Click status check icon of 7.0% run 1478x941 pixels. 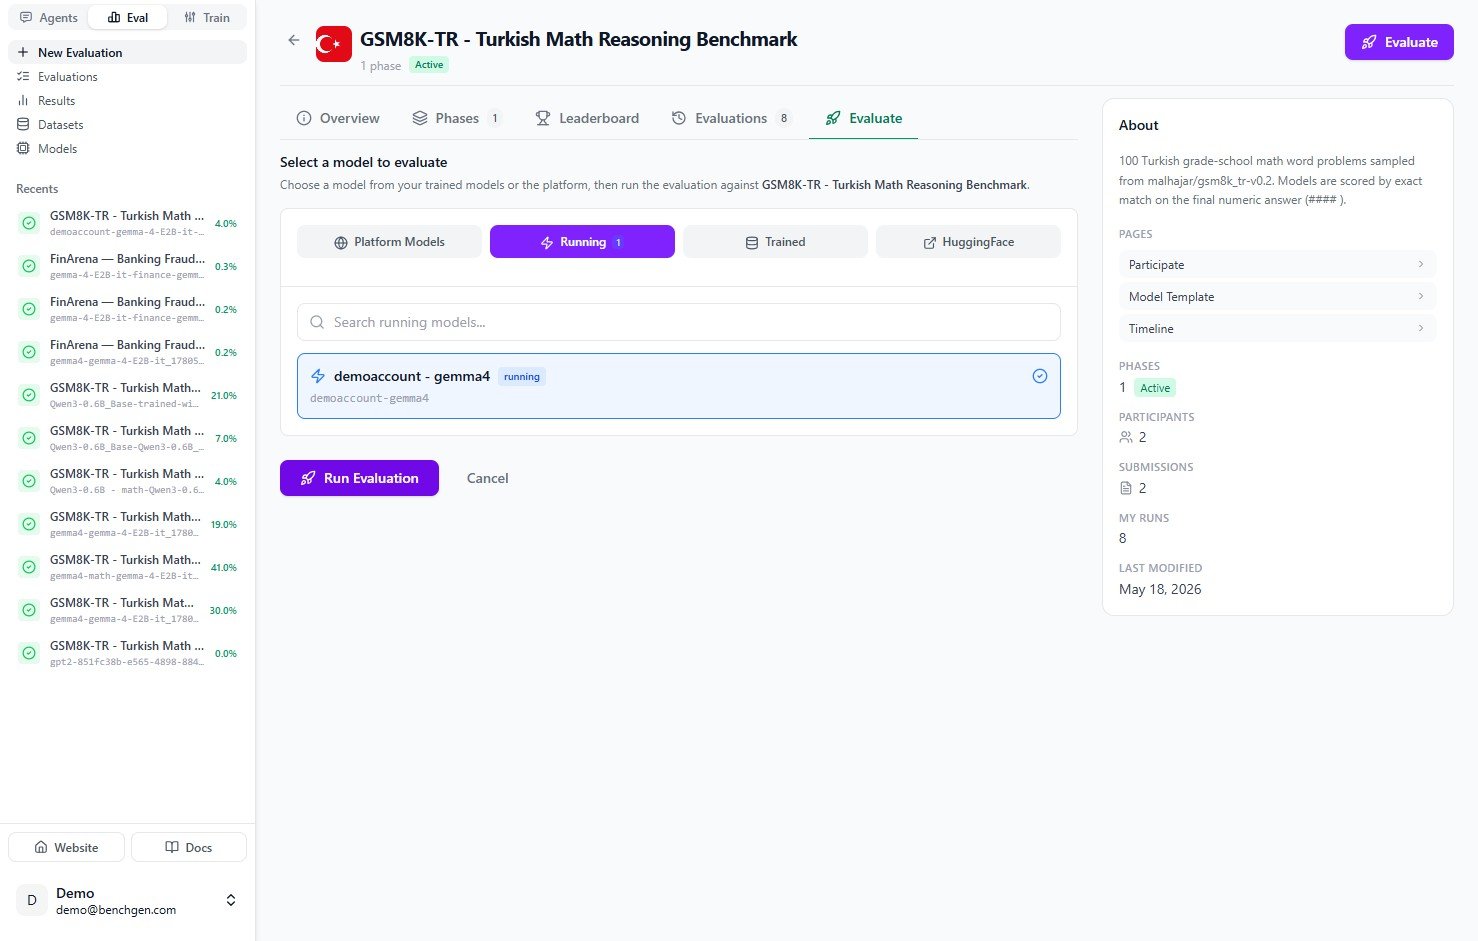(x=29, y=438)
